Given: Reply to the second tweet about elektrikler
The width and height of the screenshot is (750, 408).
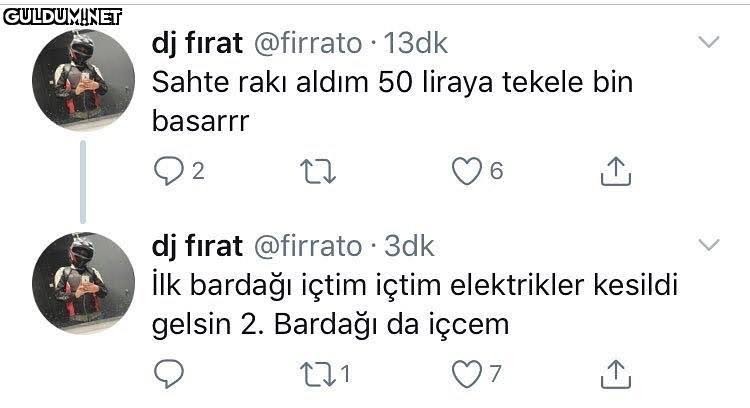Looking at the screenshot, I should click(166, 374).
